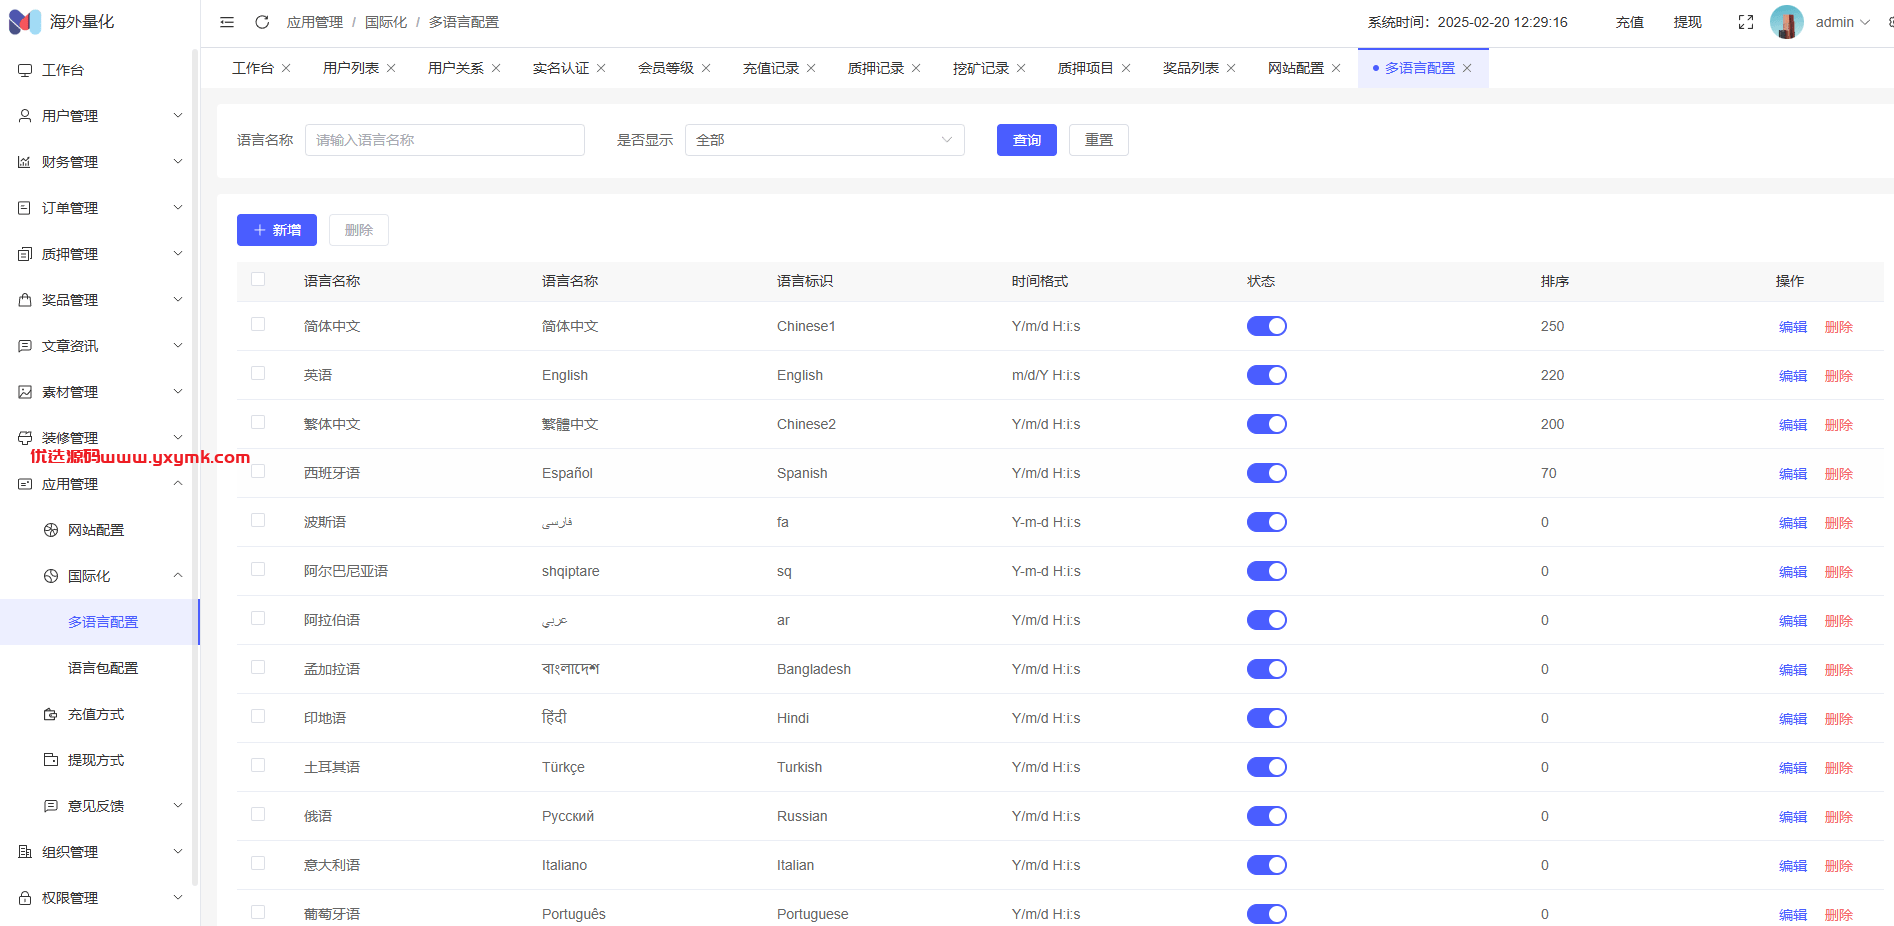Toggle status switch for 英语 row
Image resolution: width=1894 pixels, height=926 pixels.
[1266, 375]
